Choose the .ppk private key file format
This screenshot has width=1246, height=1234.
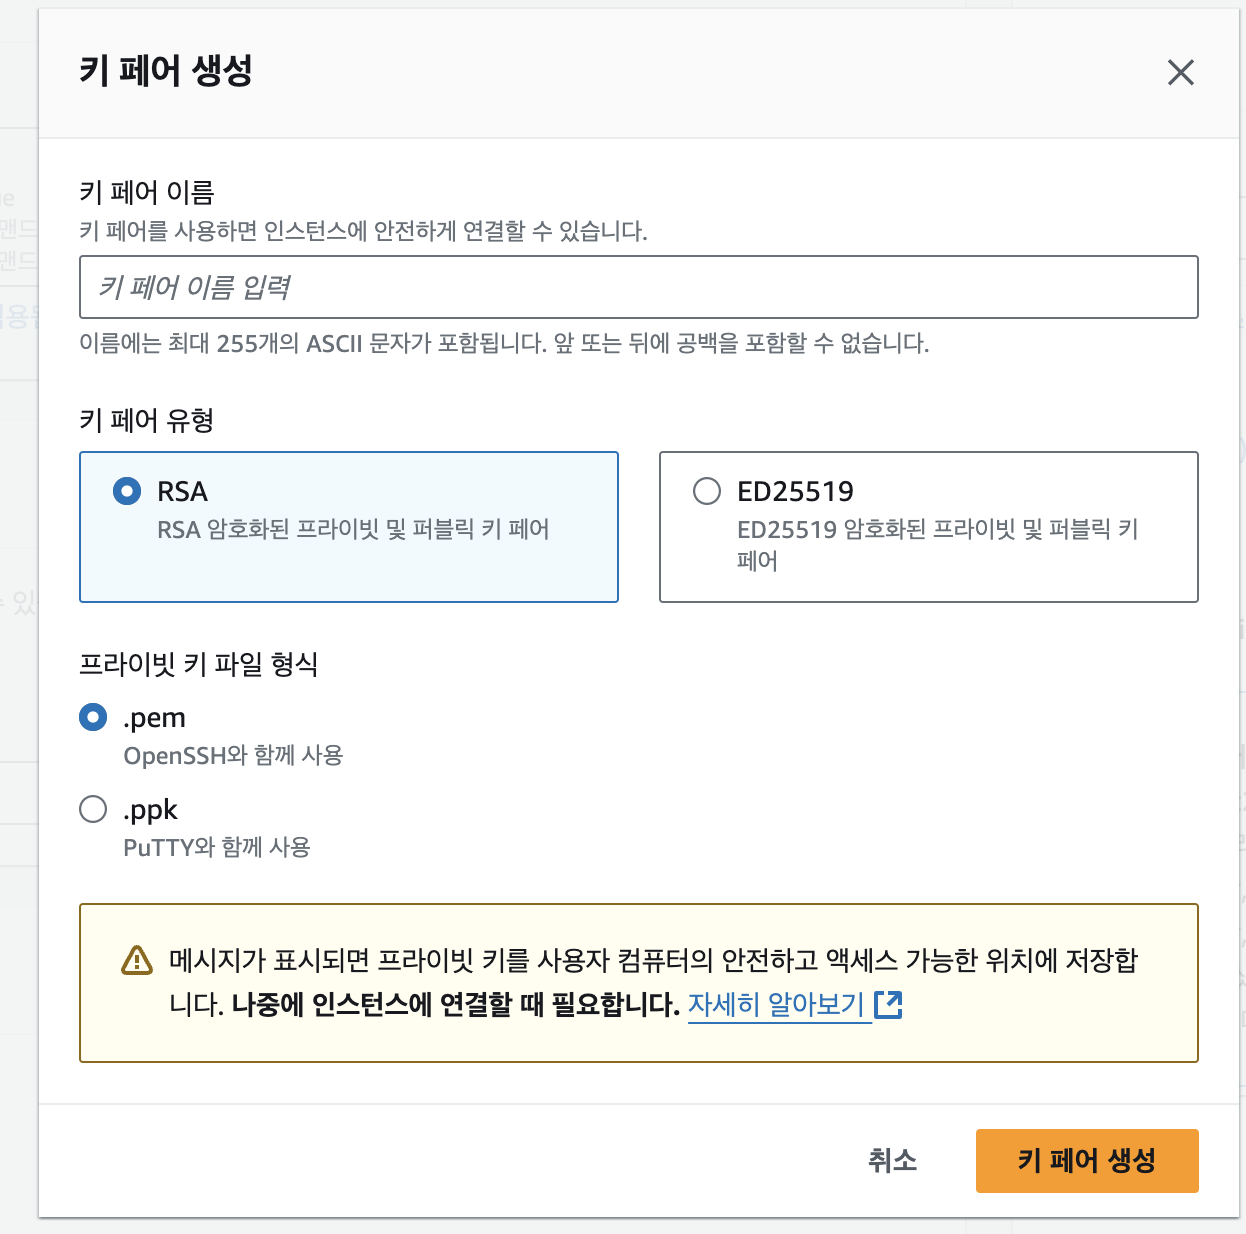click(x=91, y=809)
